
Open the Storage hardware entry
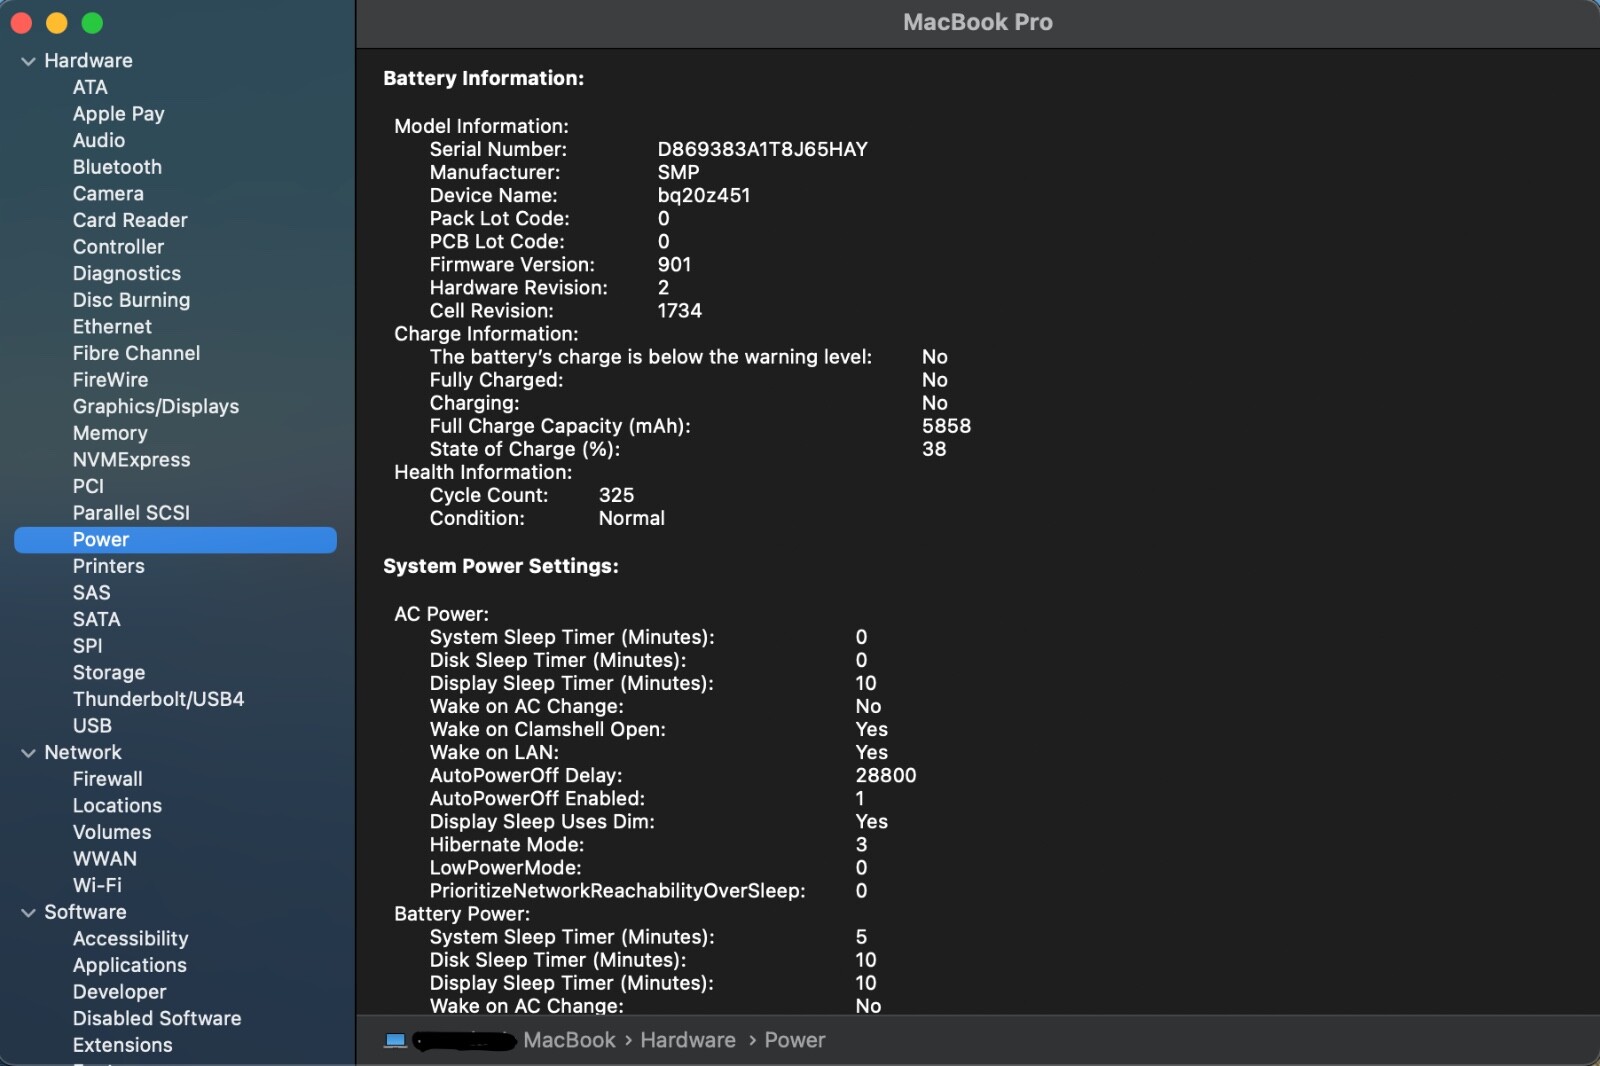[x=108, y=673]
